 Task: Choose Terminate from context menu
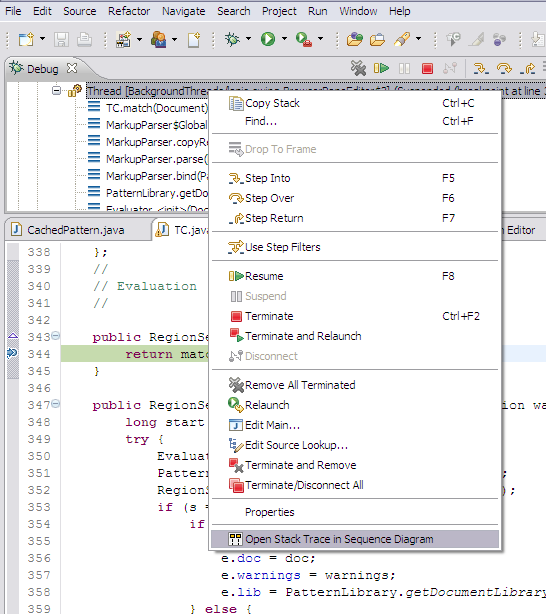(355, 316)
